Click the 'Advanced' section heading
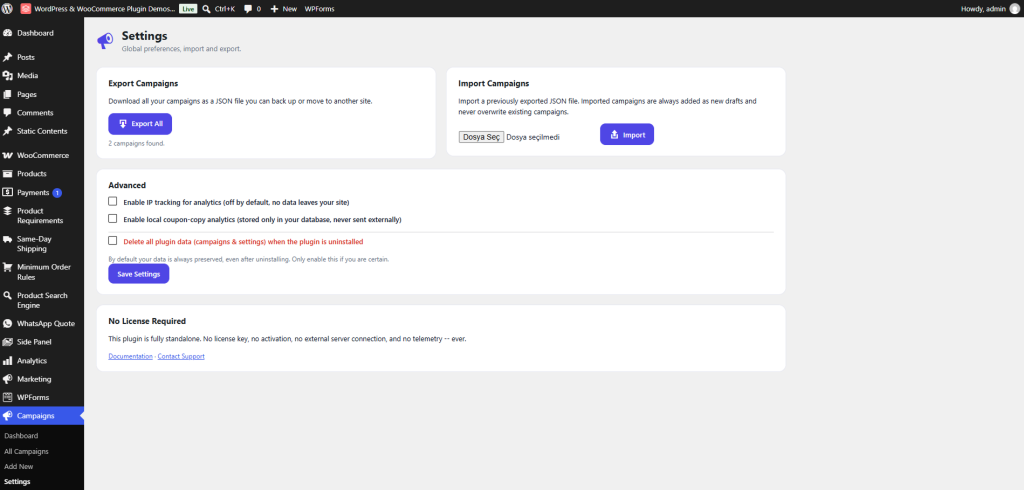The height and width of the screenshot is (490, 1024). click(x=127, y=186)
